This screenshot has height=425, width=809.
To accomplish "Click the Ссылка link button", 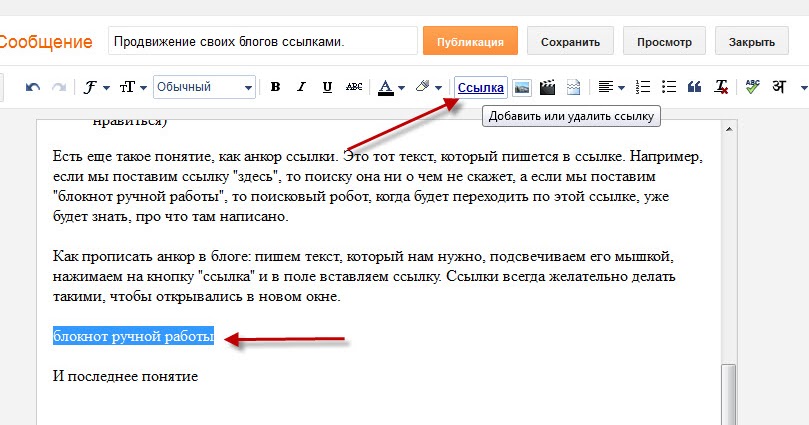I will pos(481,88).
